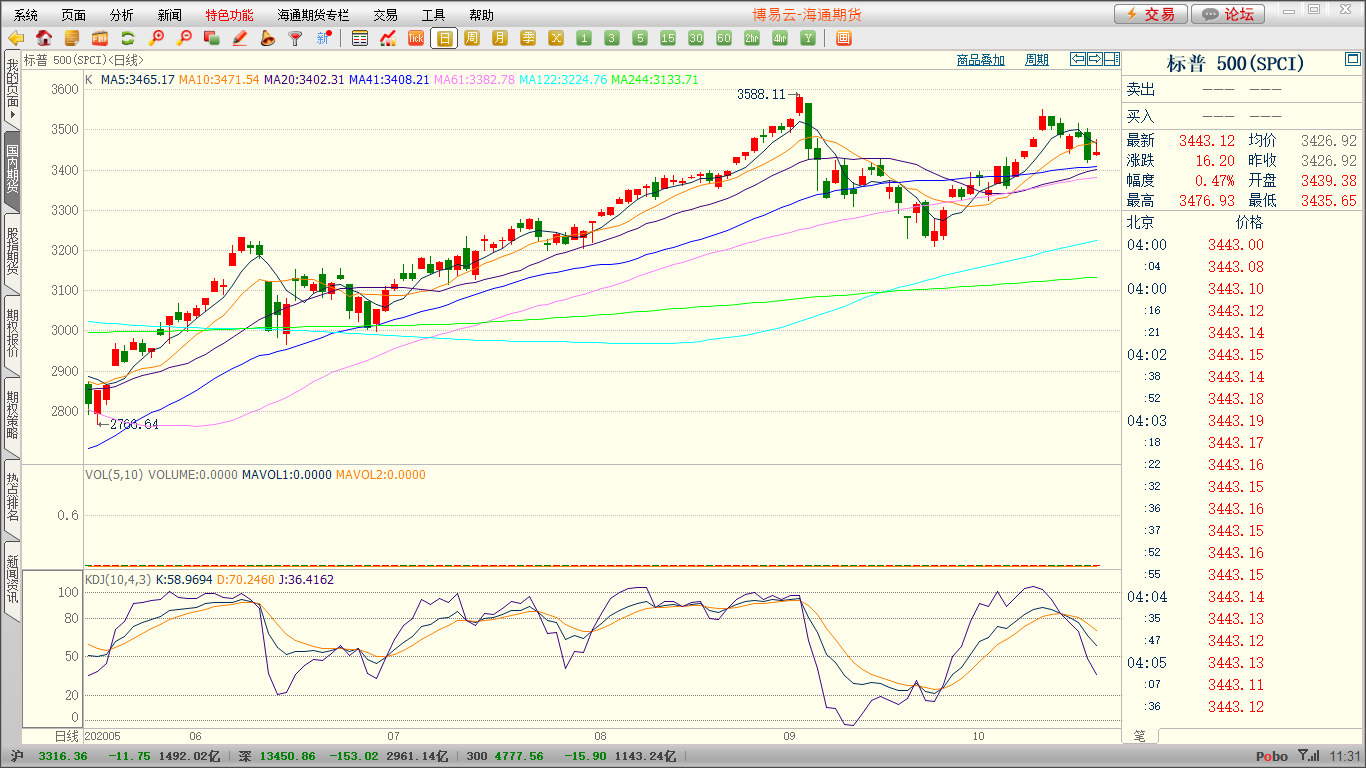Select 1-minute period button

click(x=584, y=38)
